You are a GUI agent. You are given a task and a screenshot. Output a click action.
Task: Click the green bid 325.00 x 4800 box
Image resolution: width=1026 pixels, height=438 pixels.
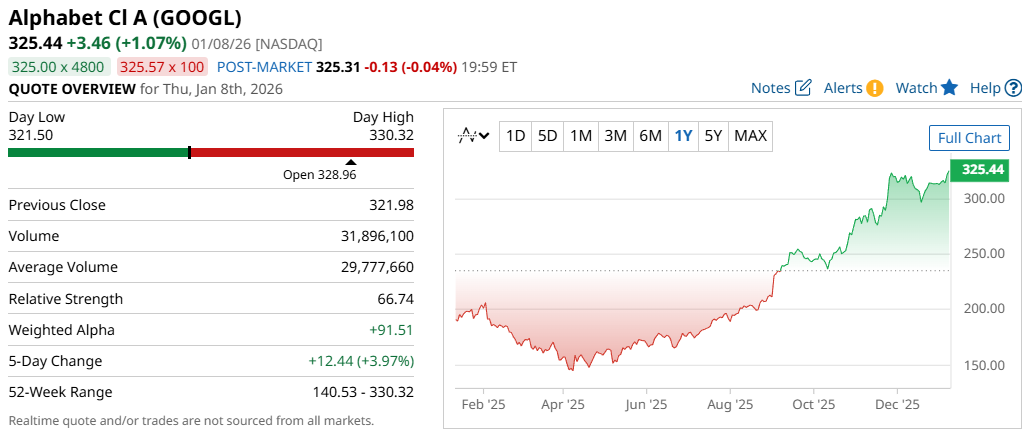coord(59,67)
